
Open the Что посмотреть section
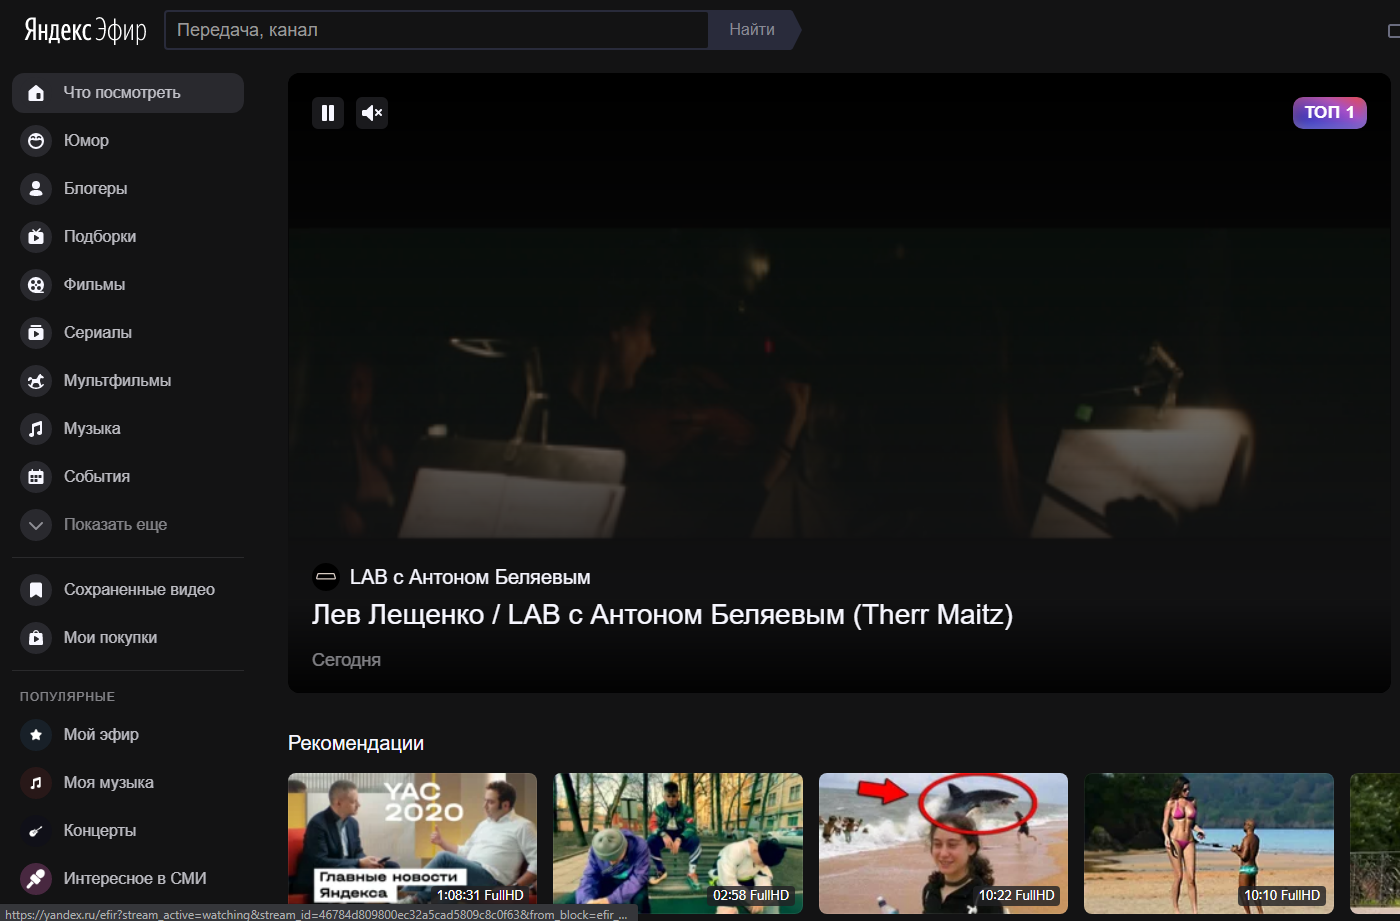(128, 93)
